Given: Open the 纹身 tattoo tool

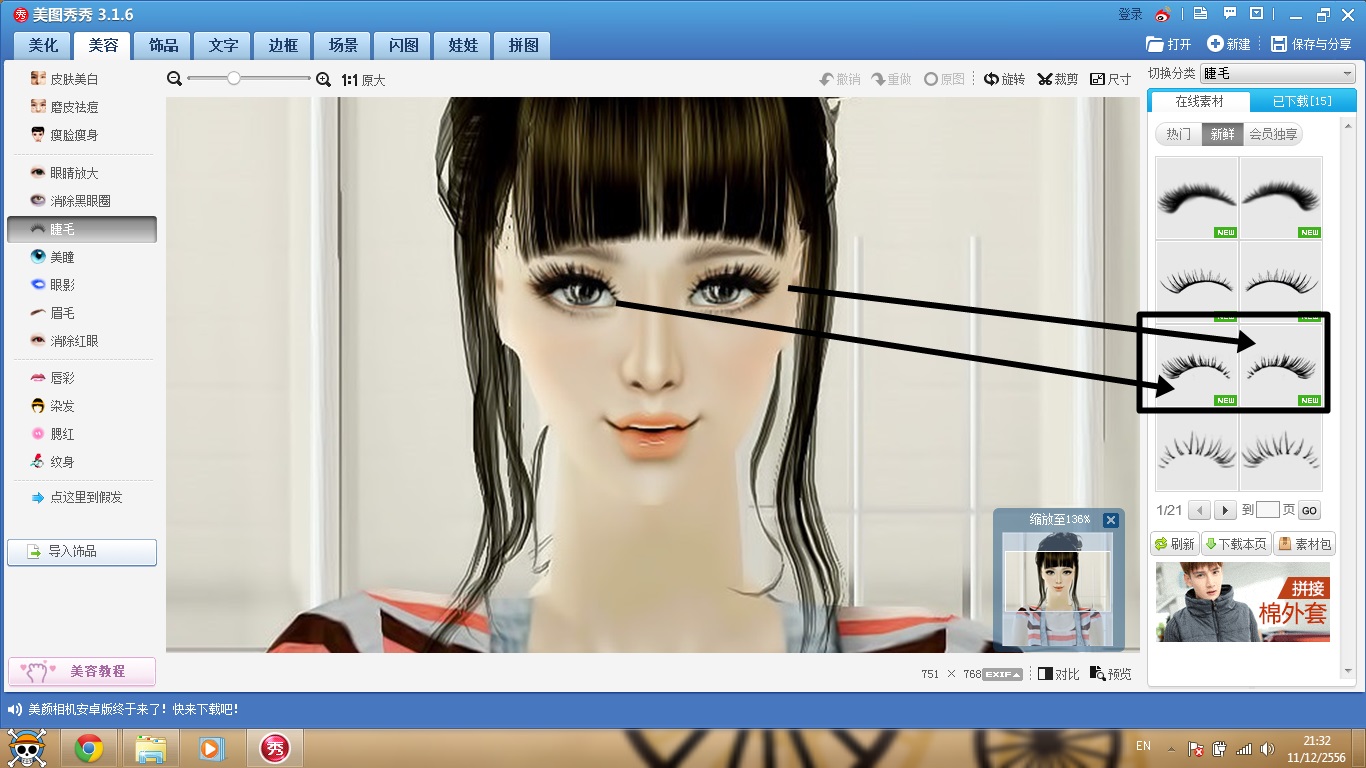Looking at the screenshot, I should 52,462.
